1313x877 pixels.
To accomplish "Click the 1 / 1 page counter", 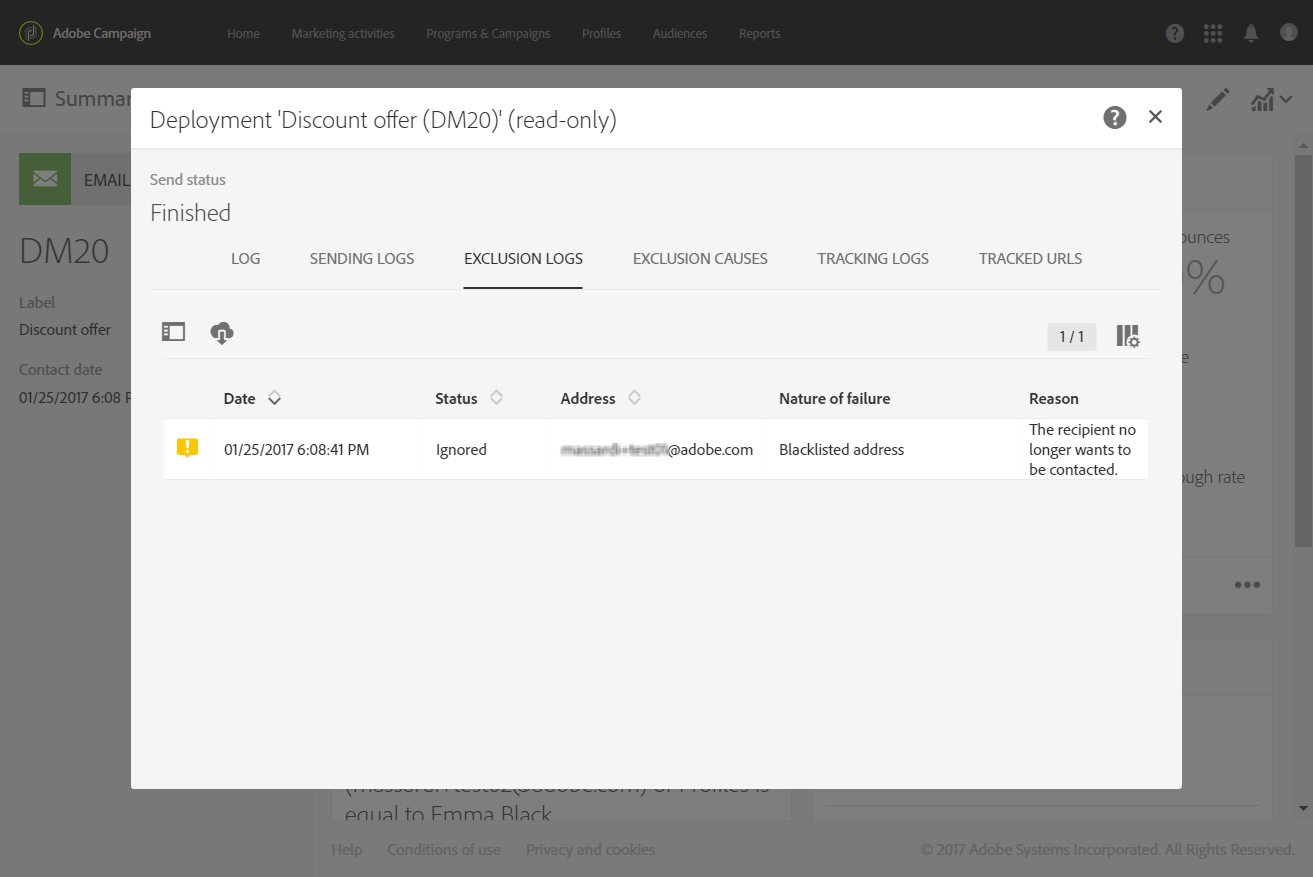I will click(1072, 337).
